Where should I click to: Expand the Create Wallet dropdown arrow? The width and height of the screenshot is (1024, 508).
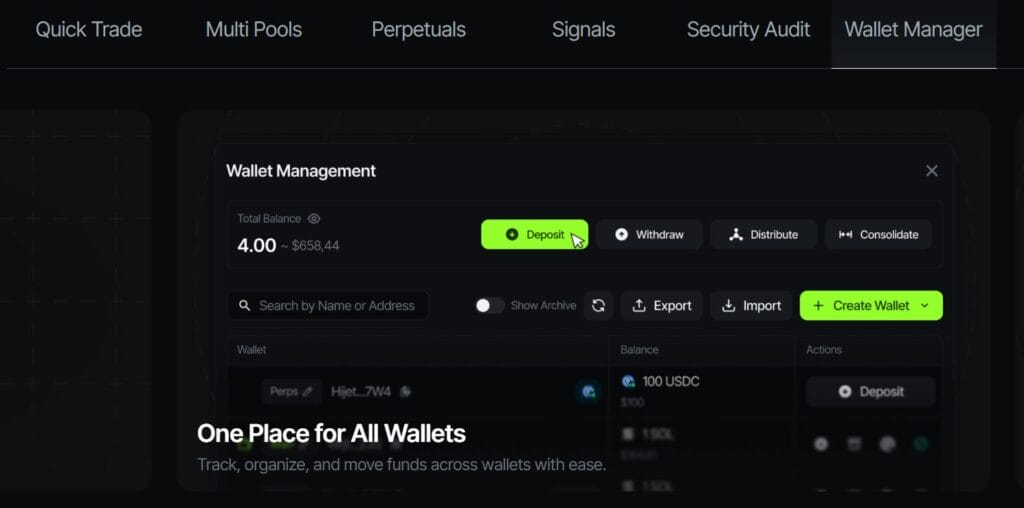[925, 306]
